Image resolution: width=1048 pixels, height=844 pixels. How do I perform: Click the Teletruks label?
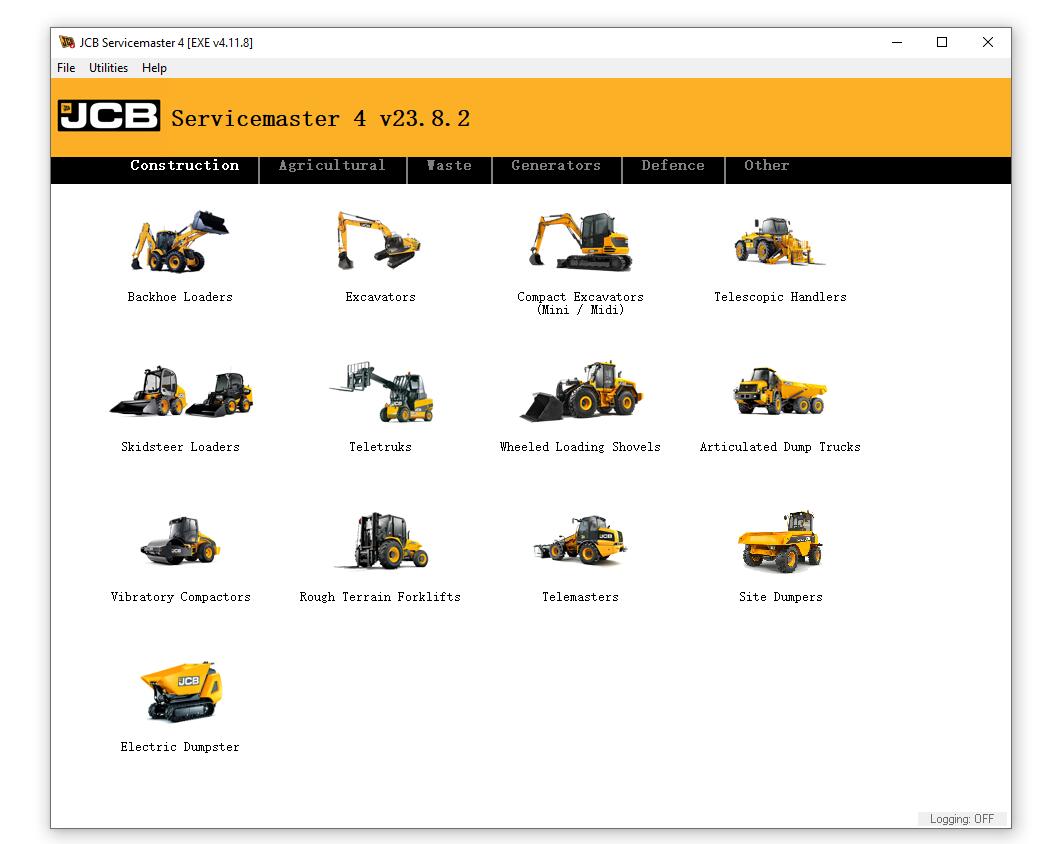[380, 447]
